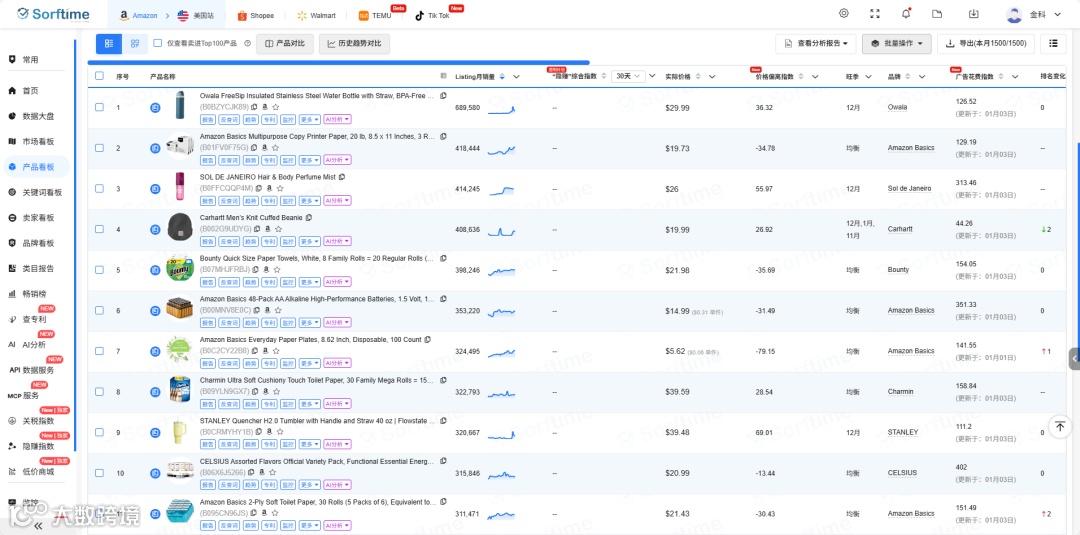Switch to the Shopee platform tab
Viewport: 1080px width, 535px height.
[255, 15]
